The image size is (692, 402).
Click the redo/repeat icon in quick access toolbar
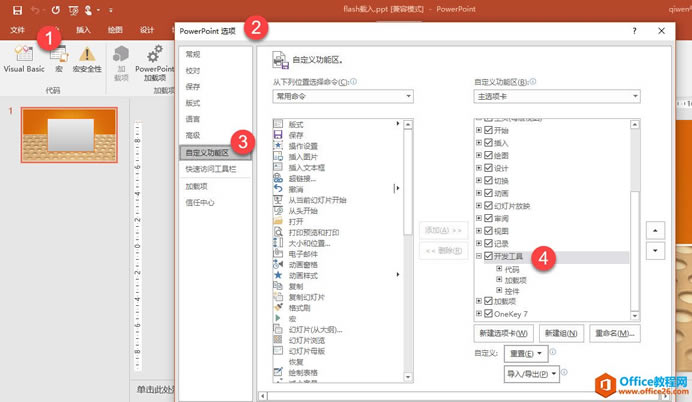pyautogui.click(x=56, y=10)
